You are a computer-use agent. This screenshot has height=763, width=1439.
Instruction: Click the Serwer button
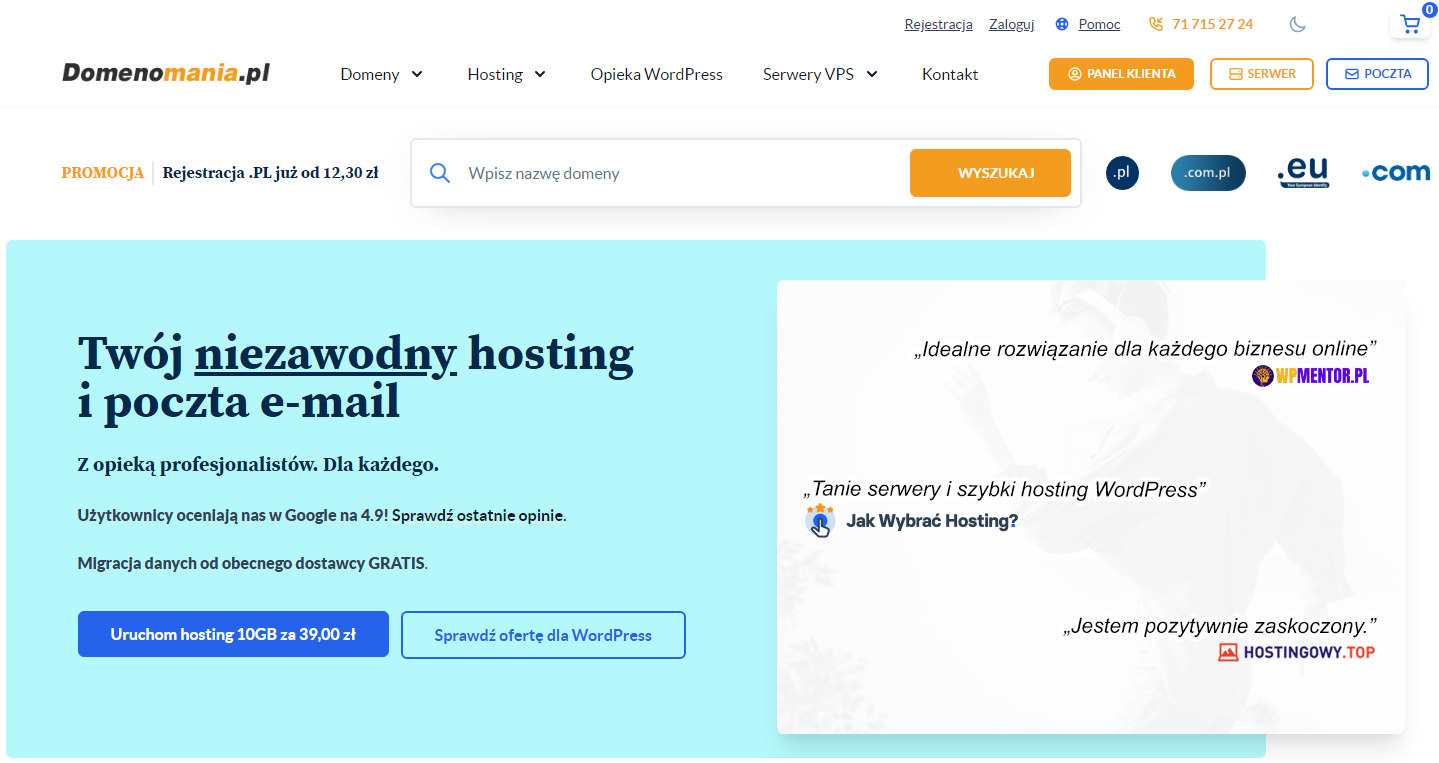point(1262,74)
